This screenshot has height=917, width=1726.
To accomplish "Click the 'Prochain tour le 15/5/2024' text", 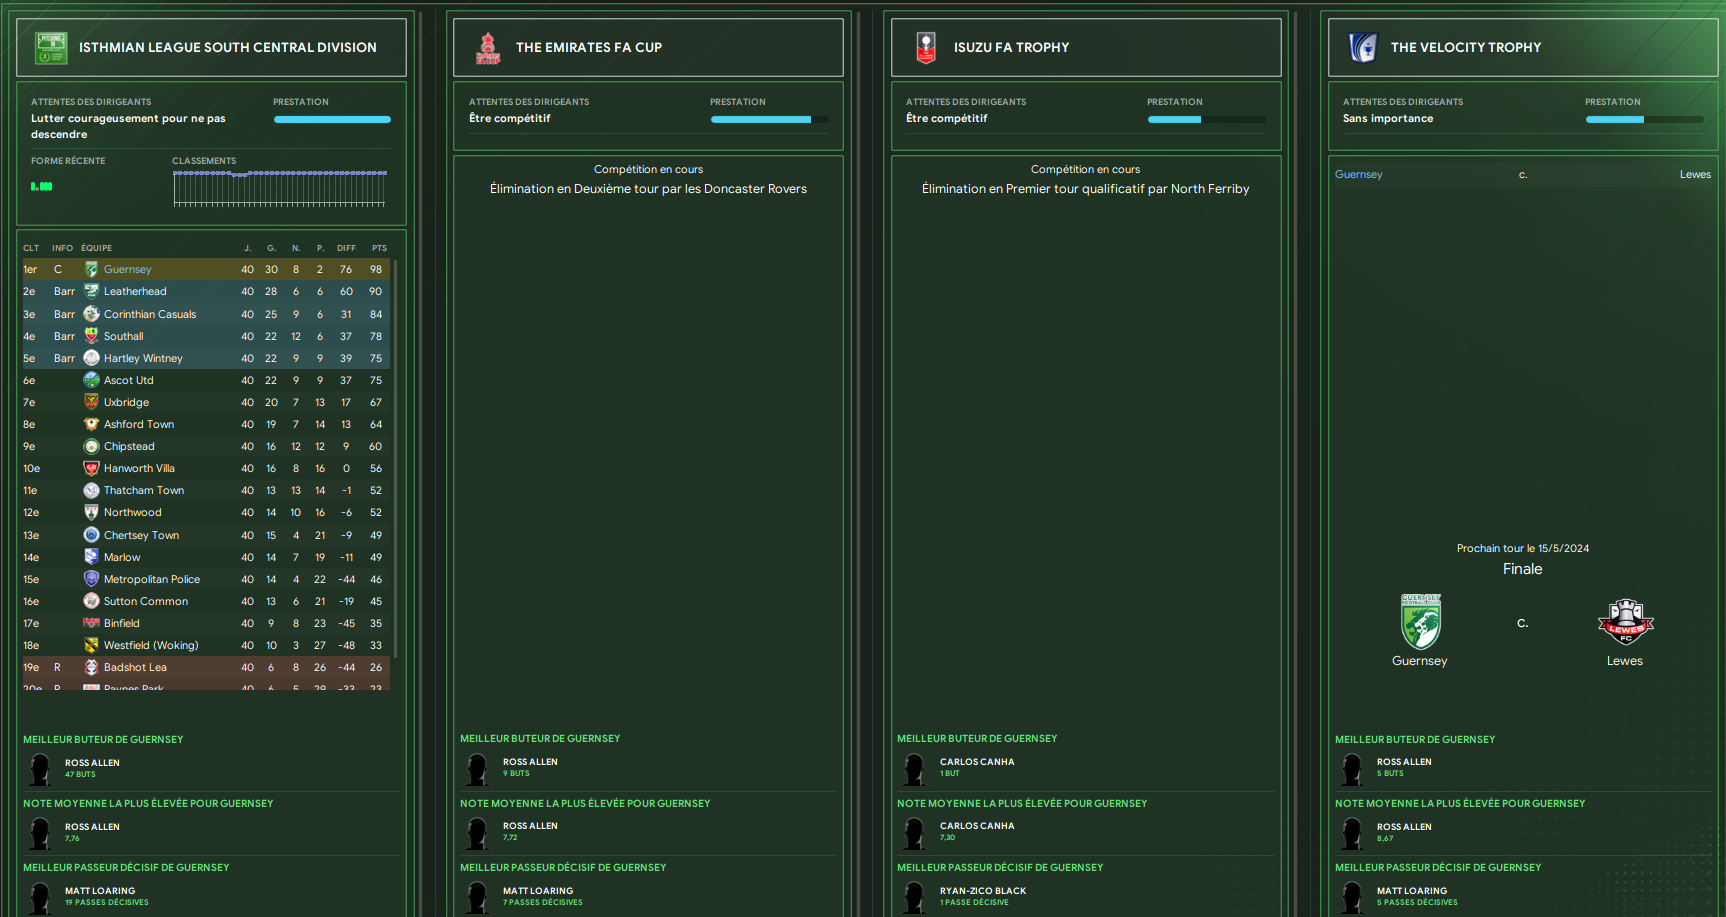I will [1522, 548].
